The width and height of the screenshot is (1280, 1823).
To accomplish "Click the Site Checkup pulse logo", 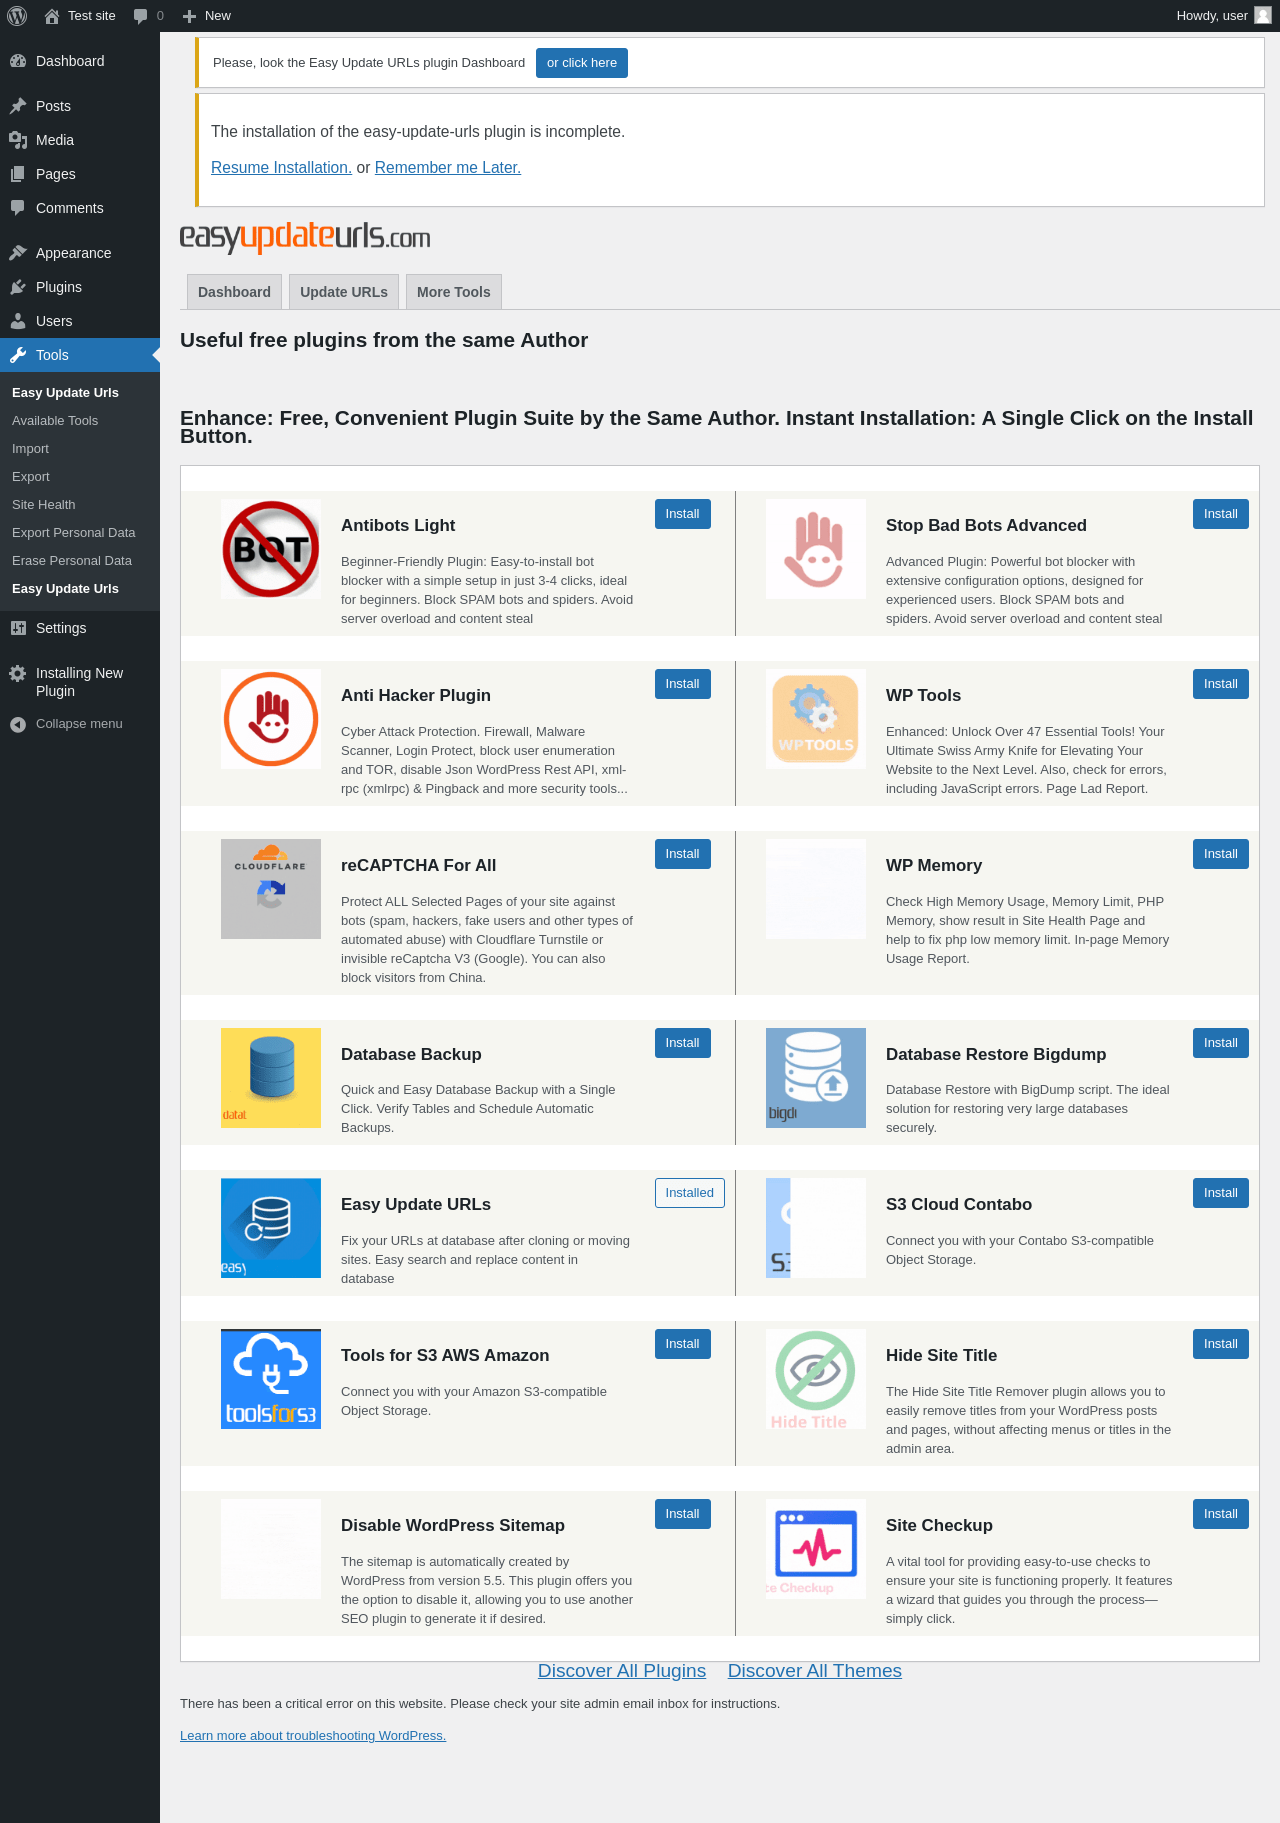I will 816,1549.
